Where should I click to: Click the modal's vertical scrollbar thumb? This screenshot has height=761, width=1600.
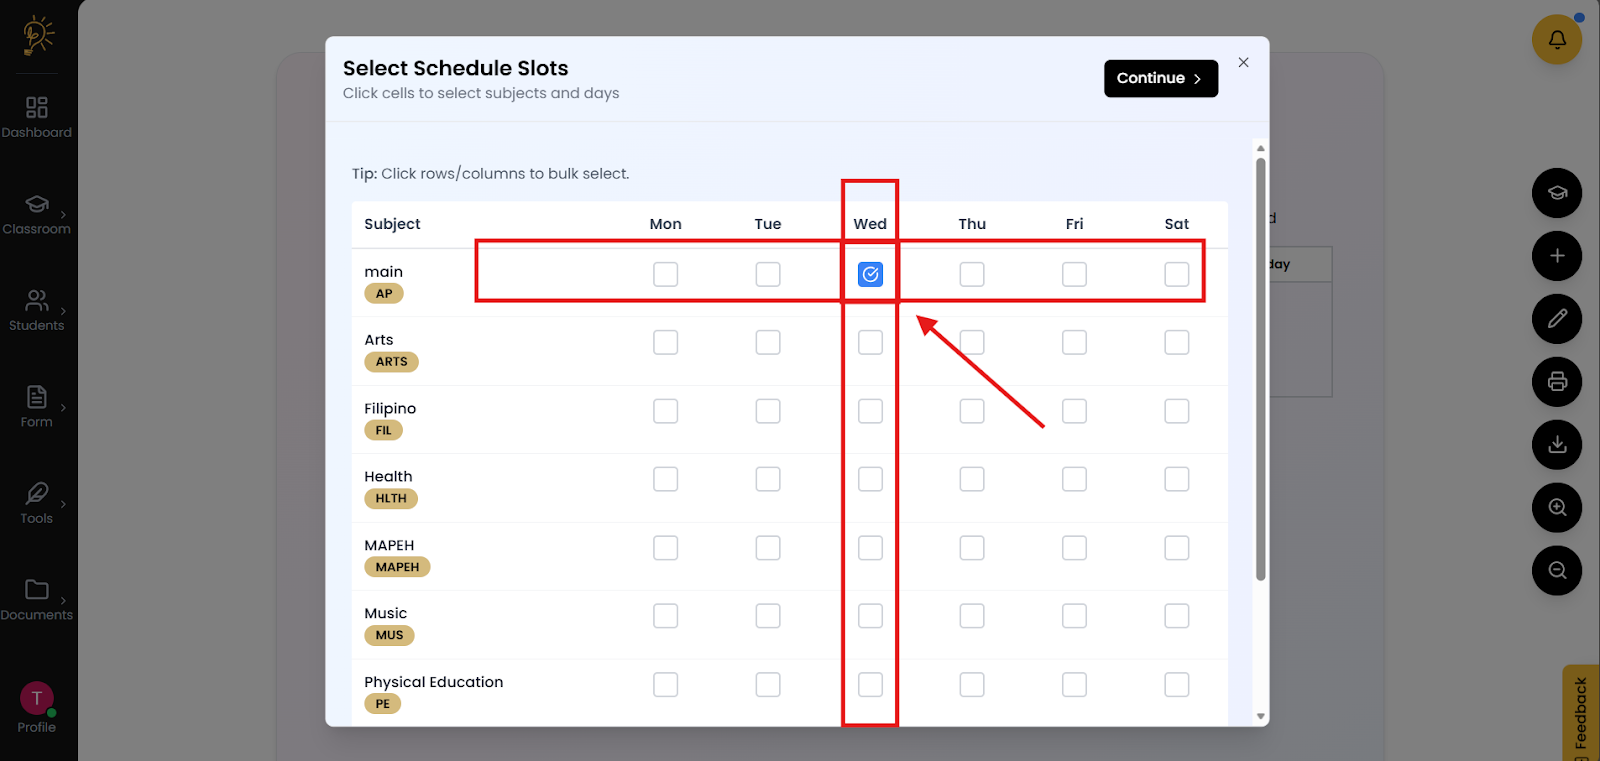coord(1260,368)
